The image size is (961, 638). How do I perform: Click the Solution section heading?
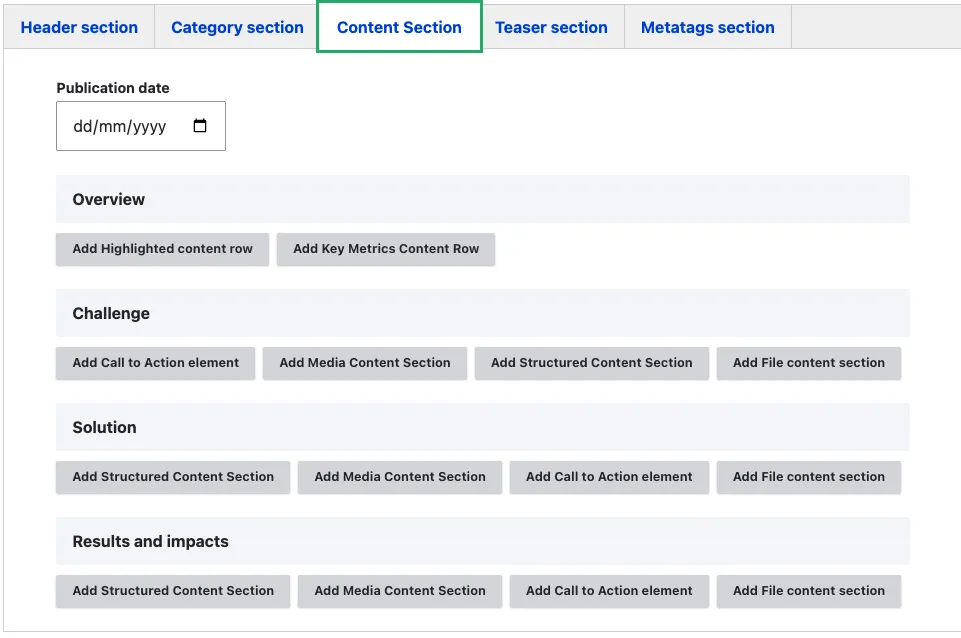pos(104,427)
